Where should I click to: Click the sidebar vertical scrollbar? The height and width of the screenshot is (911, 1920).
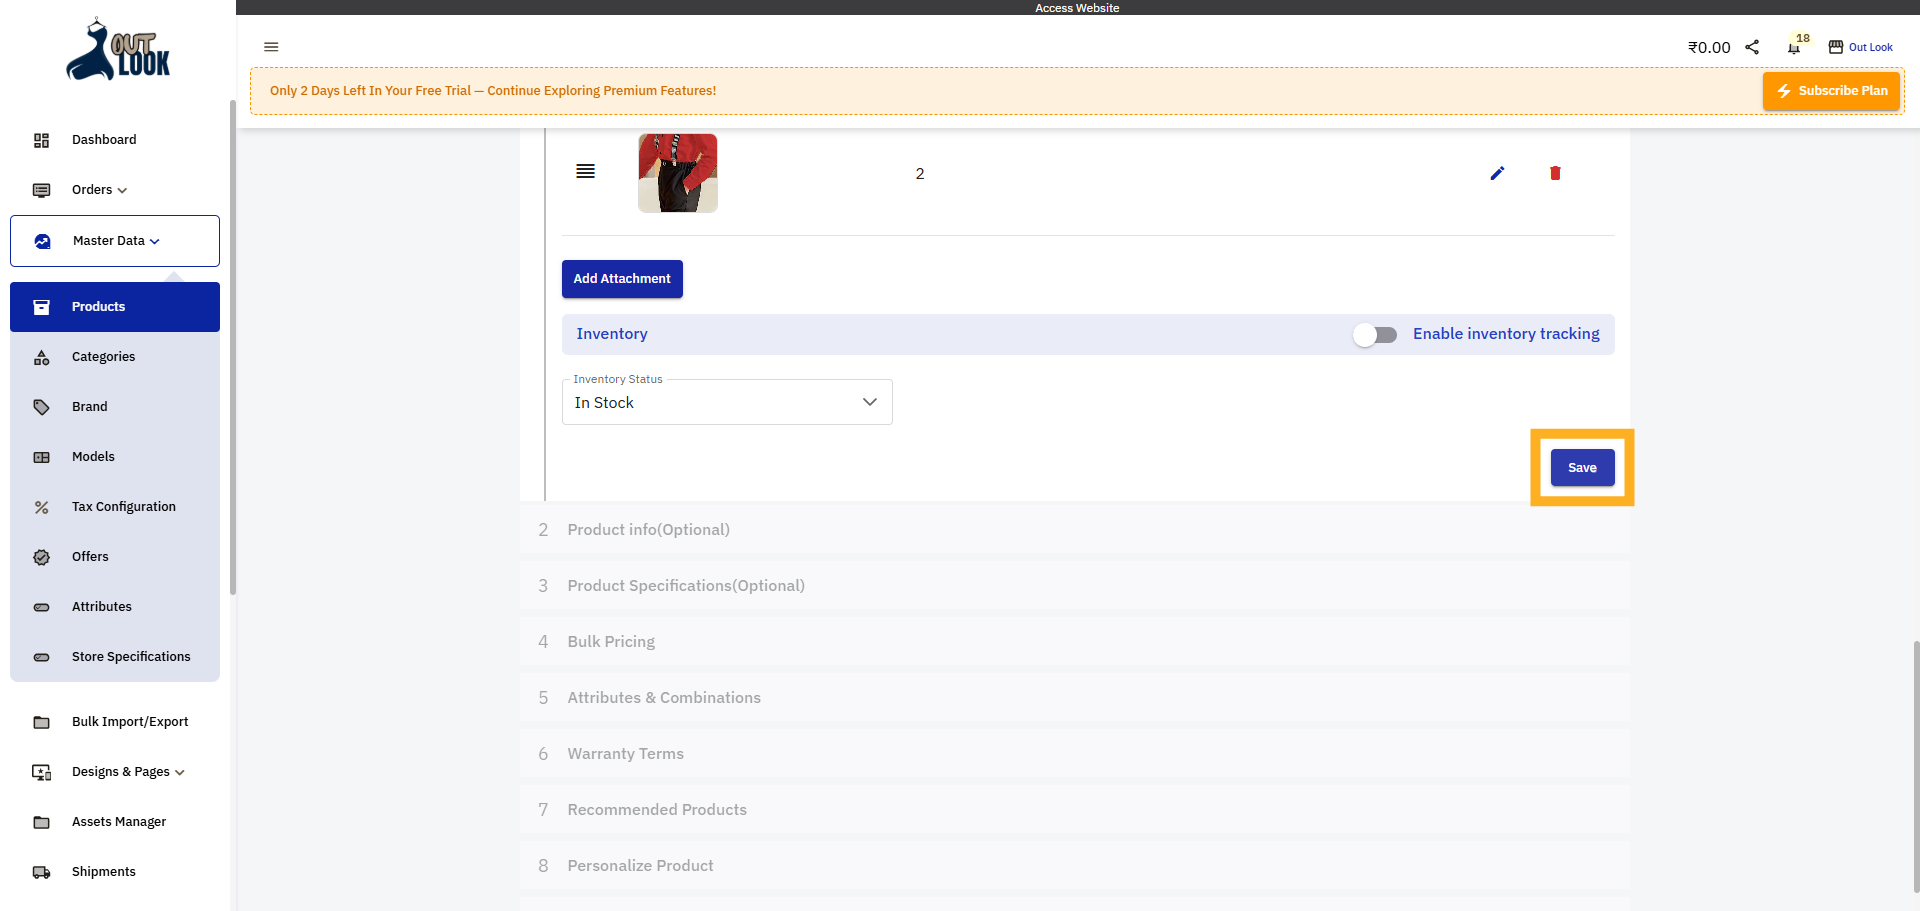233,347
